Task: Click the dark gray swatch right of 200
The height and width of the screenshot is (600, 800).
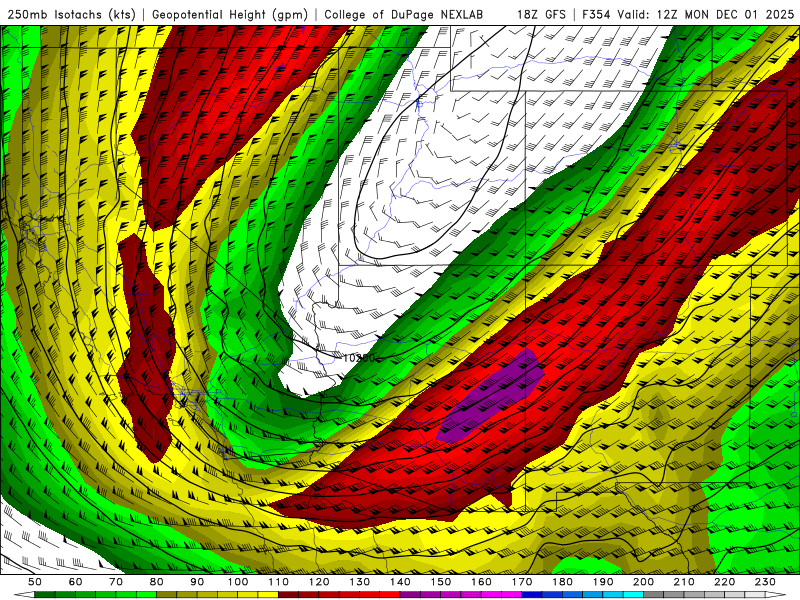Action: 654,594
